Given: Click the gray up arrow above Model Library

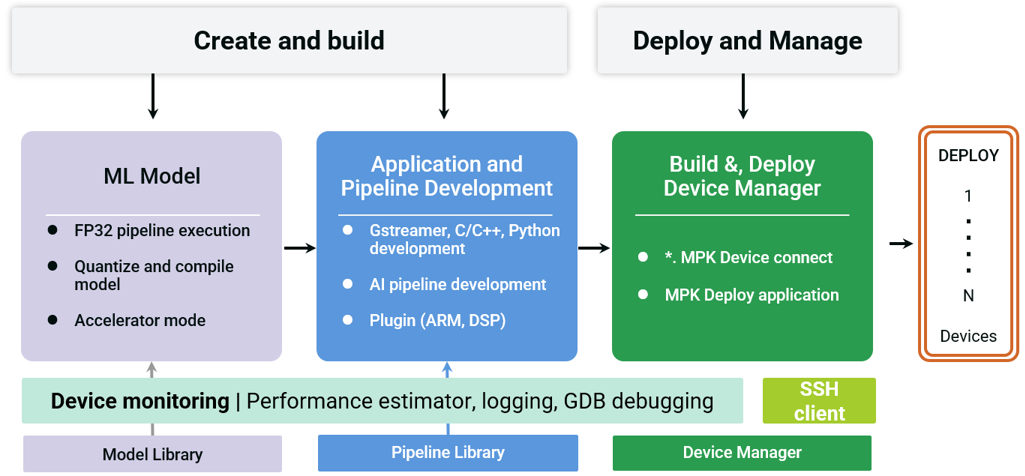Looking at the screenshot, I should click(152, 370).
